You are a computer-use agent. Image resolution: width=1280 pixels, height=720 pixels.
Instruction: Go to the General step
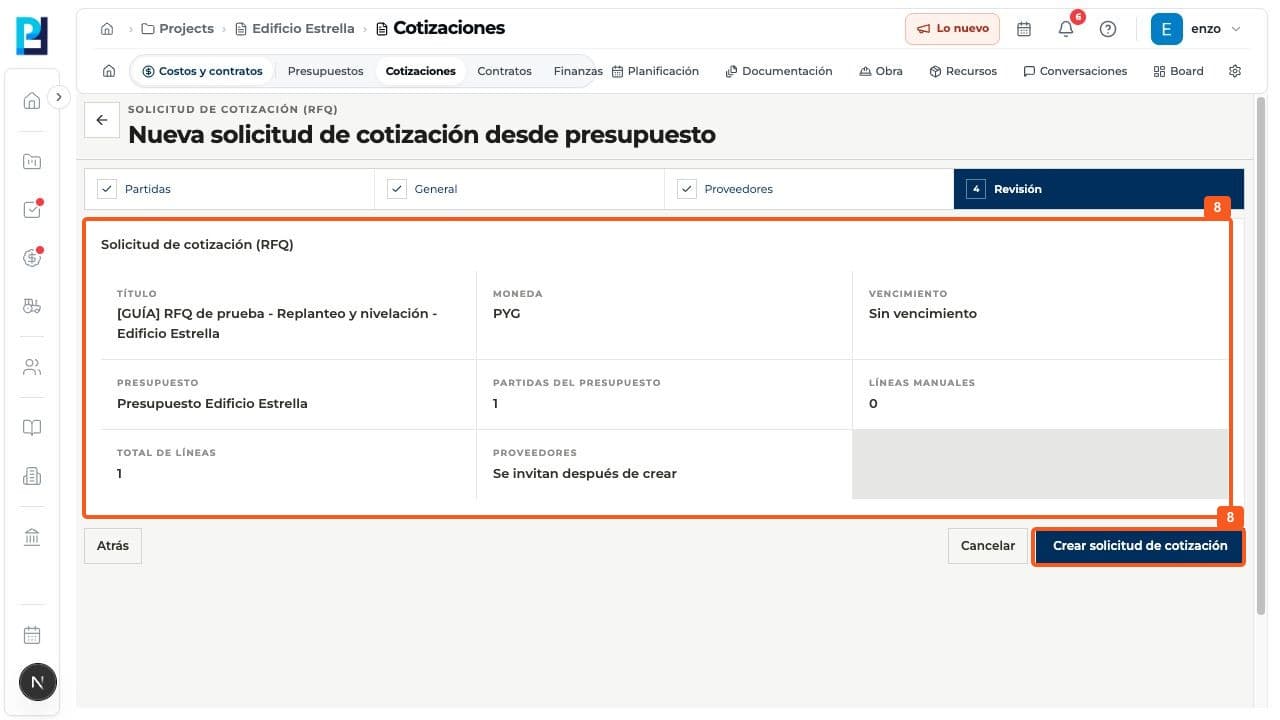click(x=520, y=189)
